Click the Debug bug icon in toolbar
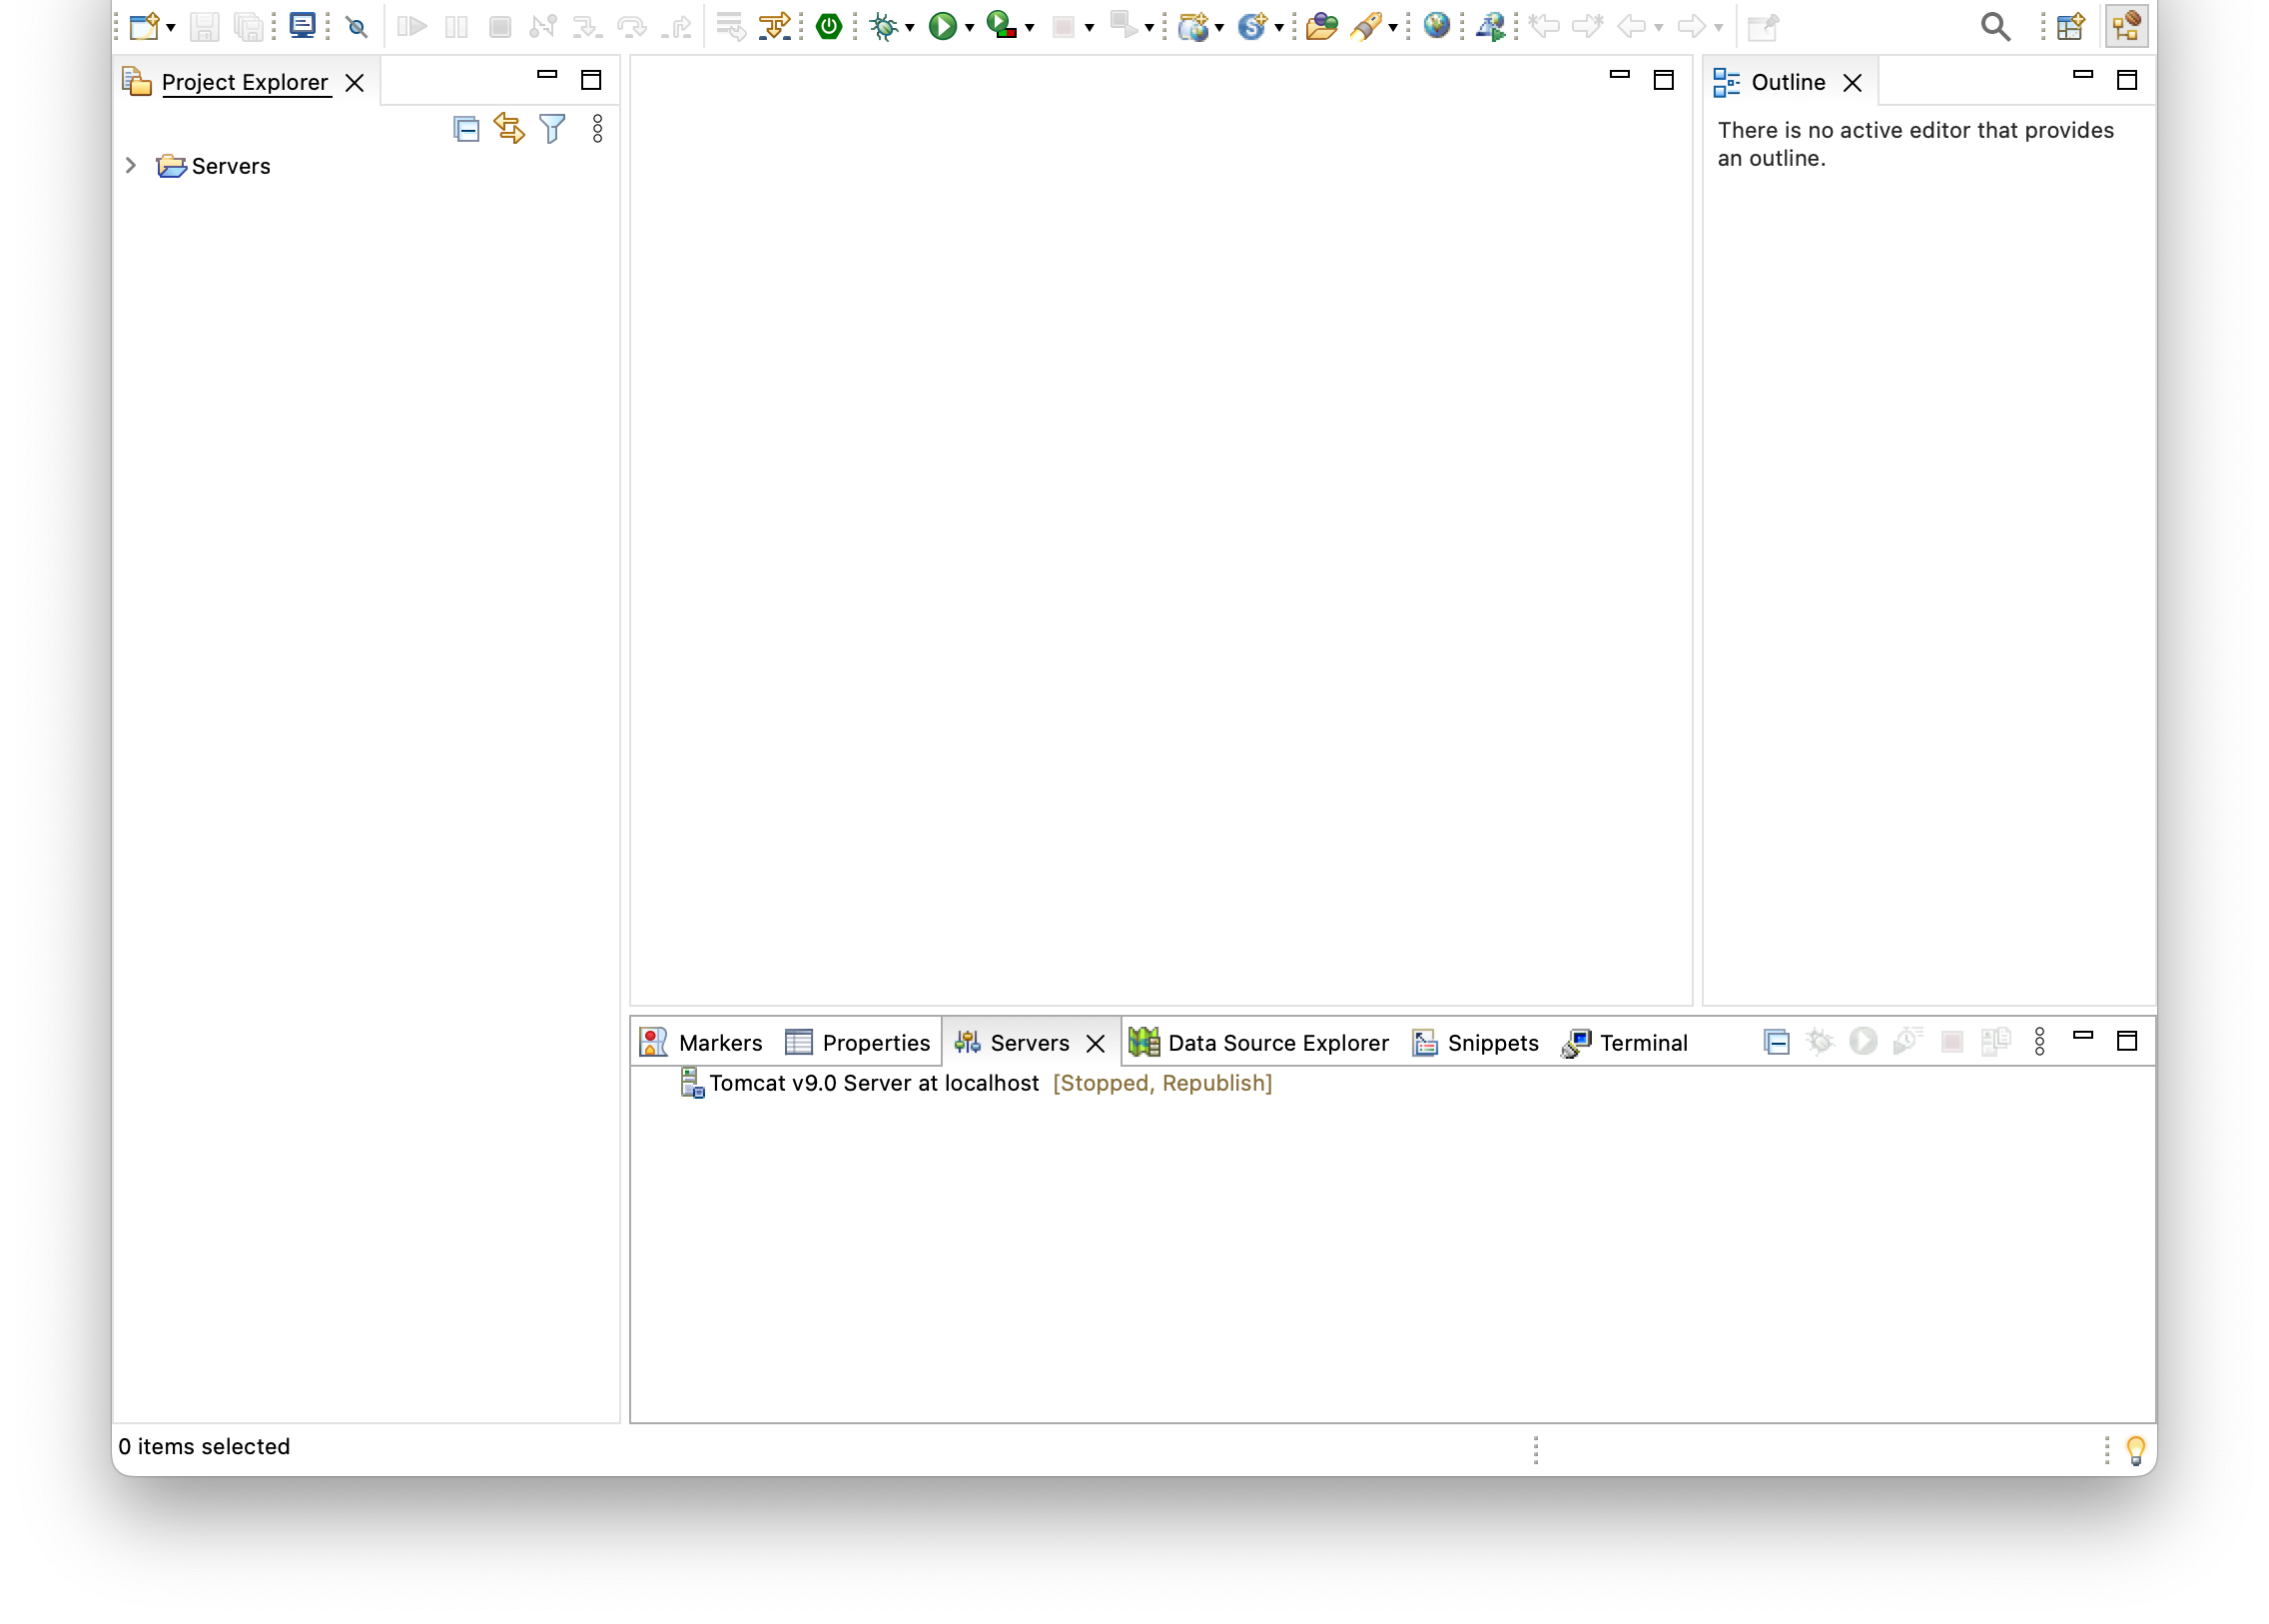This screenshot has width=2269, height=1624. [883, 26]
